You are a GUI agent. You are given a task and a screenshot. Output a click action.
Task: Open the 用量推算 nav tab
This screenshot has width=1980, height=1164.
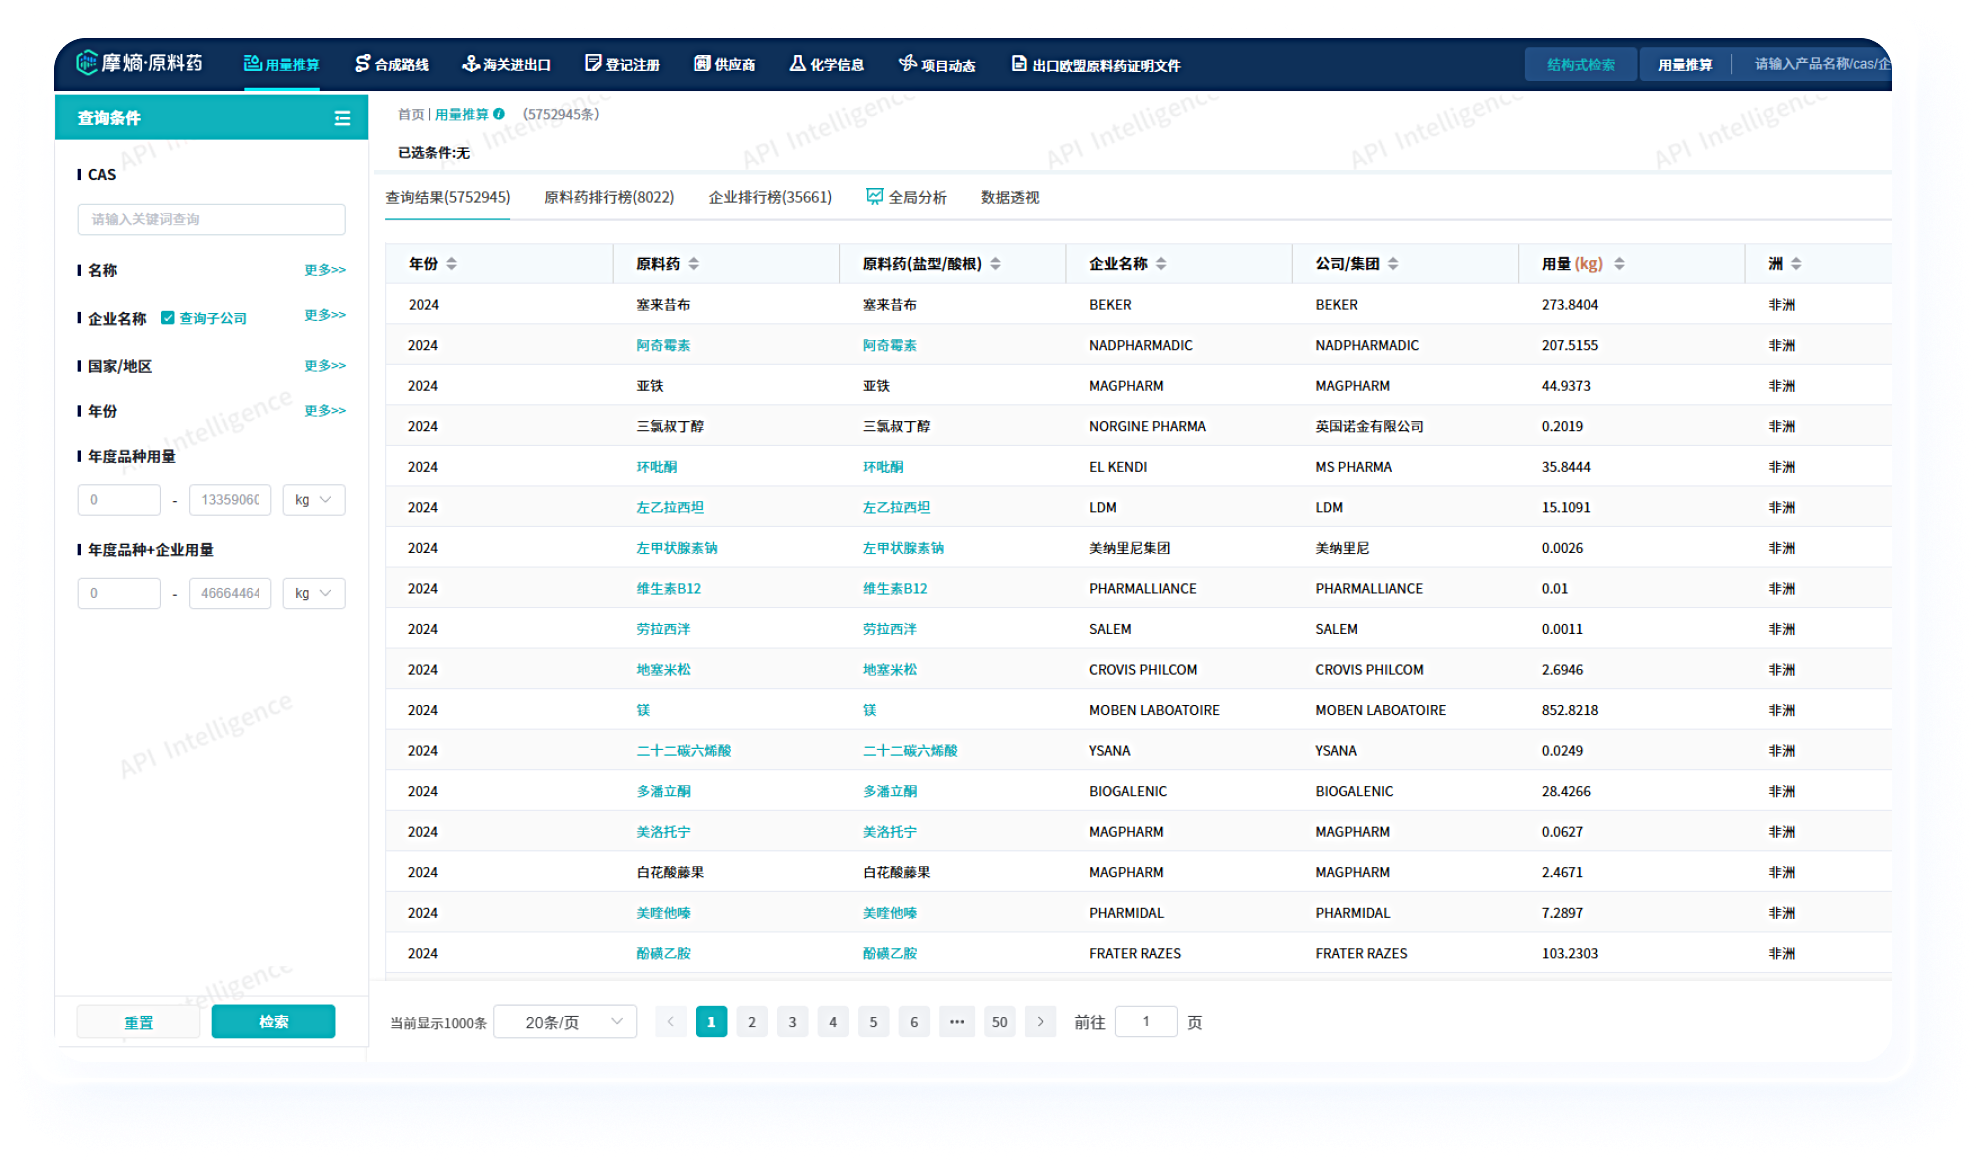282,64
